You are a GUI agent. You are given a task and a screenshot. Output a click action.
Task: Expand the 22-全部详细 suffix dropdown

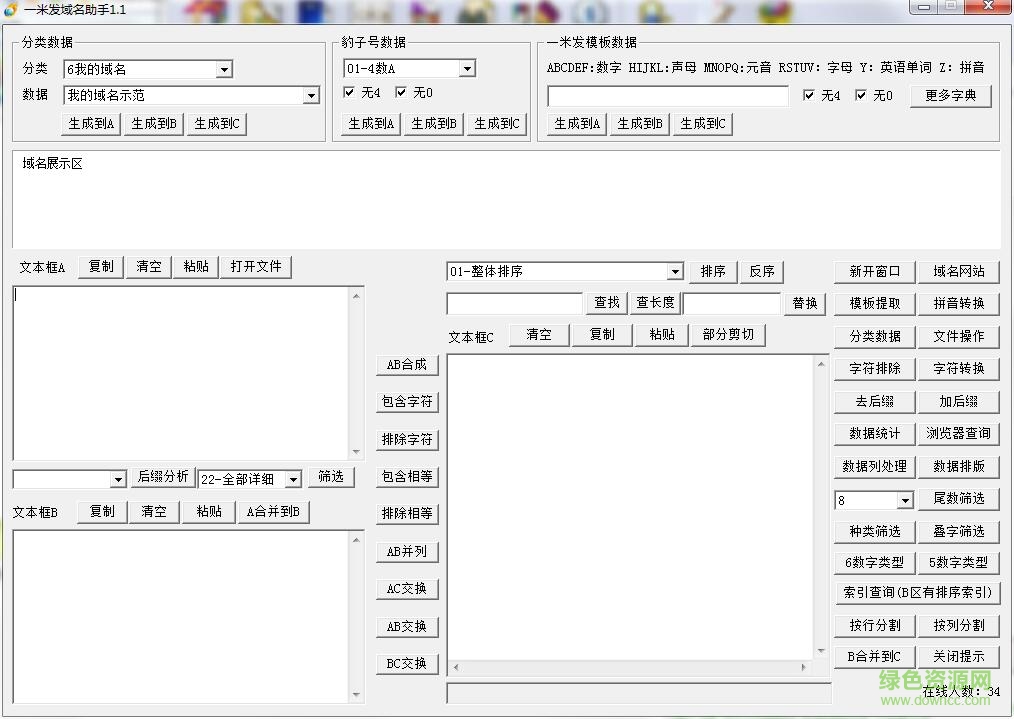click(x=292, y=478)
